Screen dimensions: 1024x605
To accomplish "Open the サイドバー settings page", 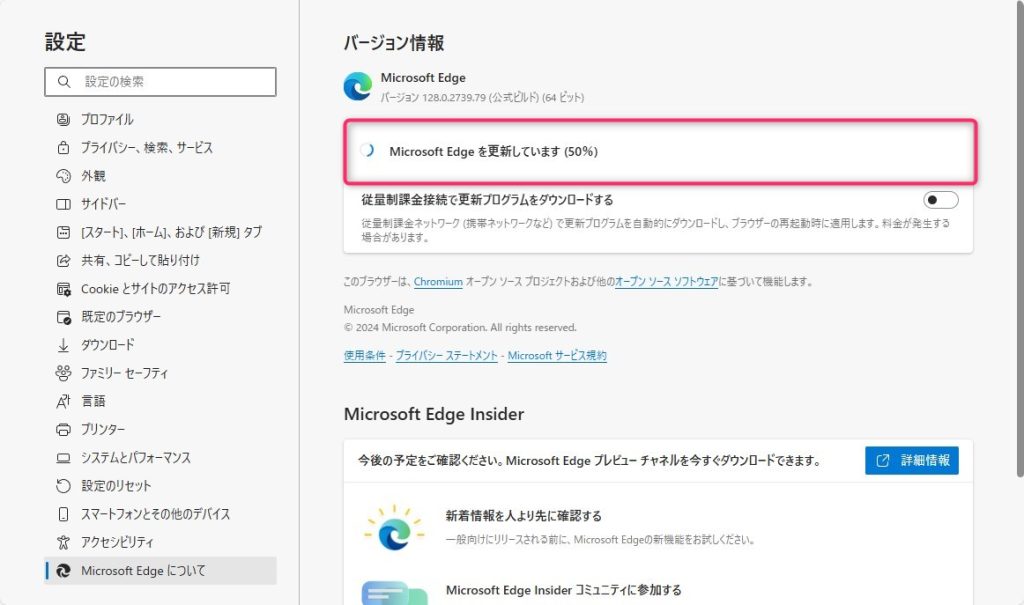I will pos(103,204).
